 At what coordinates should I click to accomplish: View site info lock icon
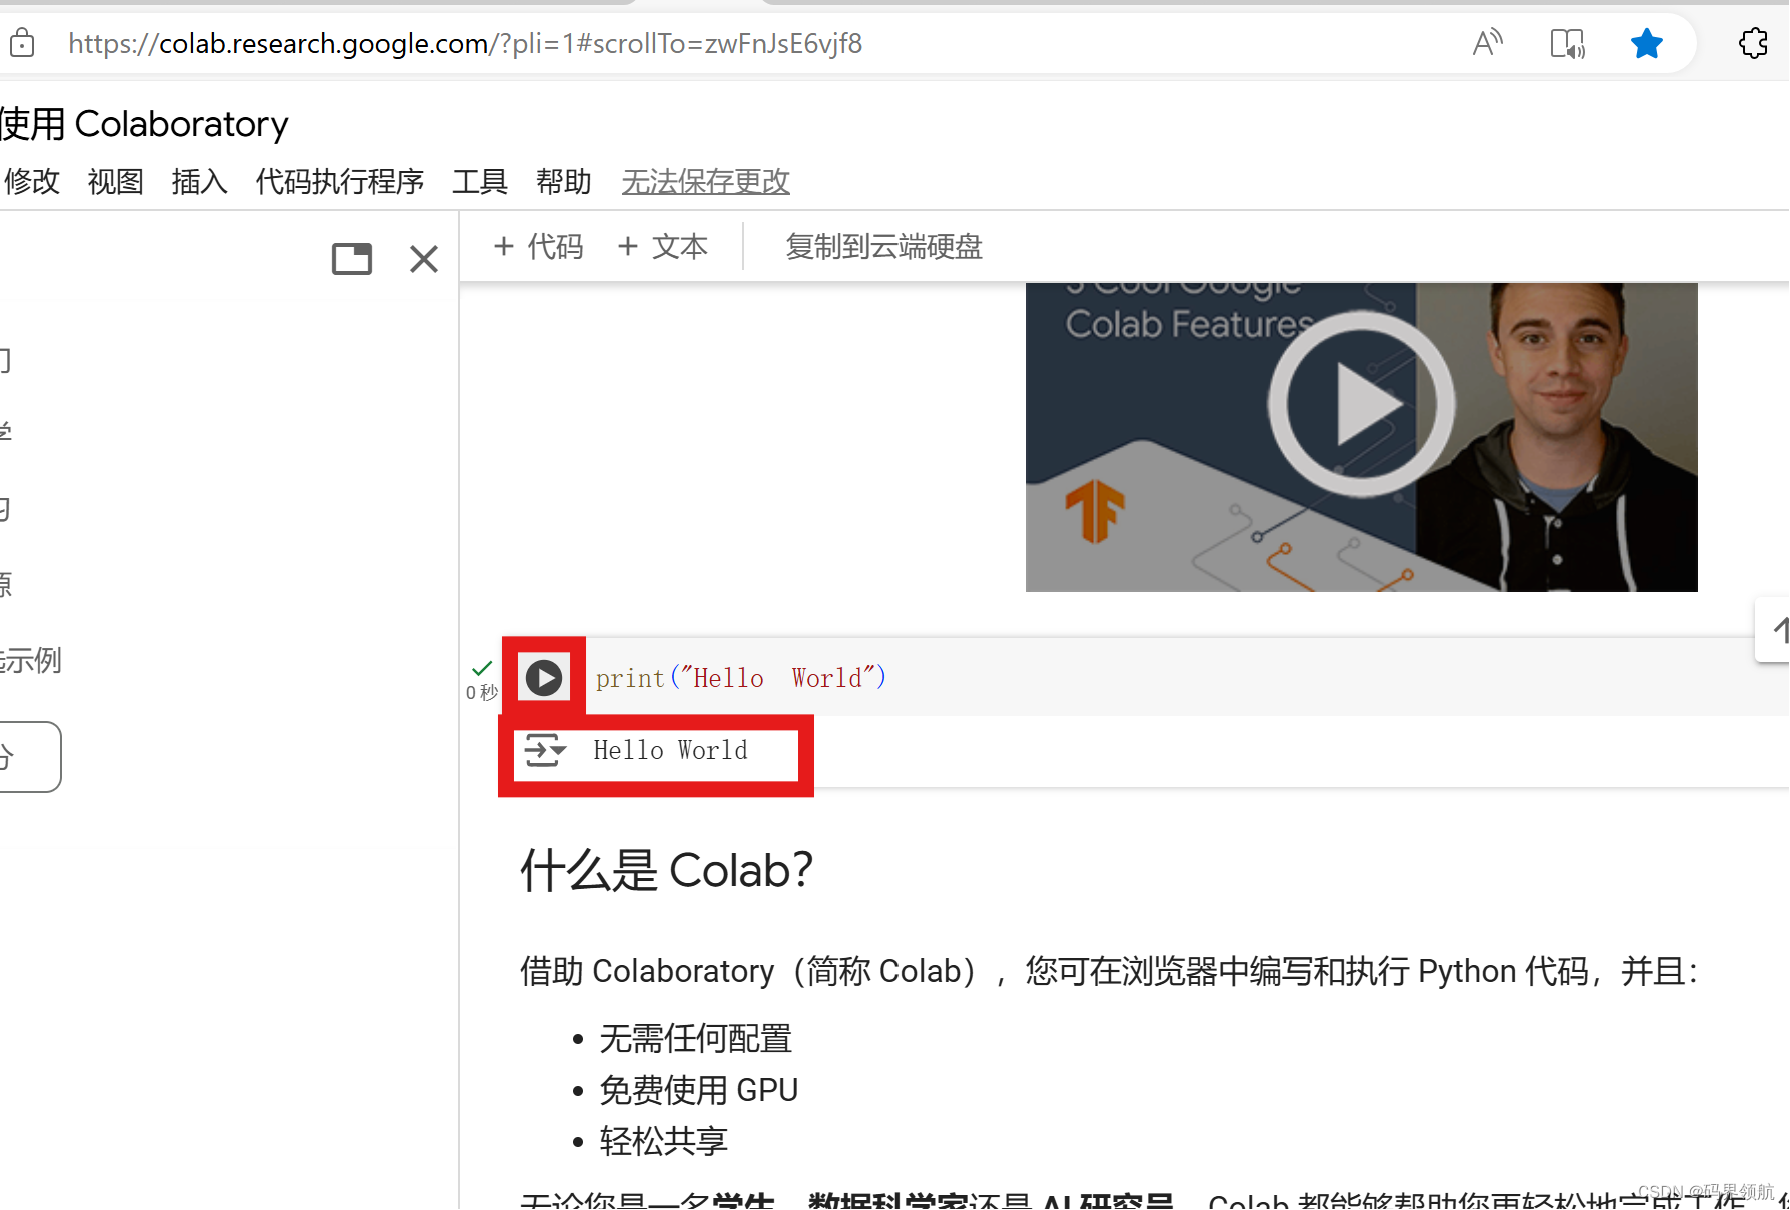22,43
